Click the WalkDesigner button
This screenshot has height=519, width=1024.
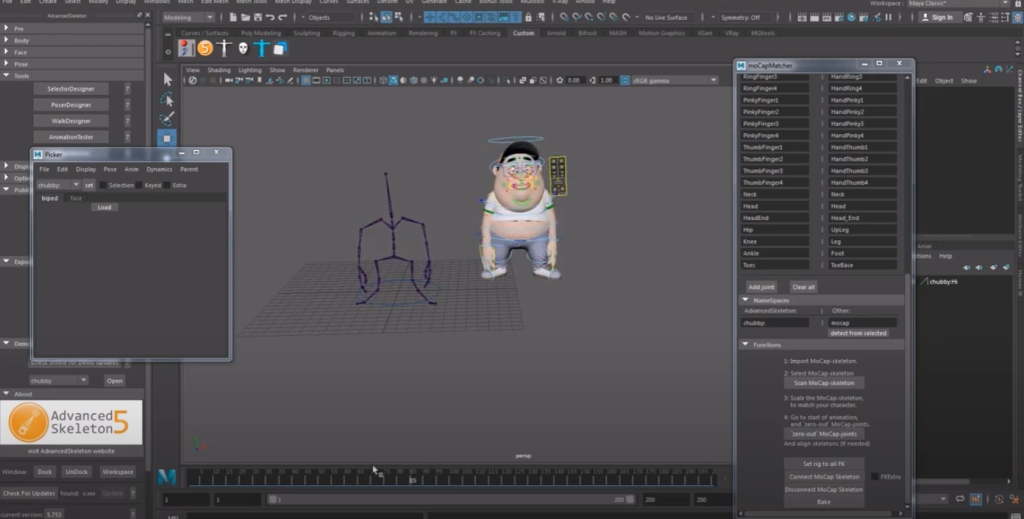[71, 121]
